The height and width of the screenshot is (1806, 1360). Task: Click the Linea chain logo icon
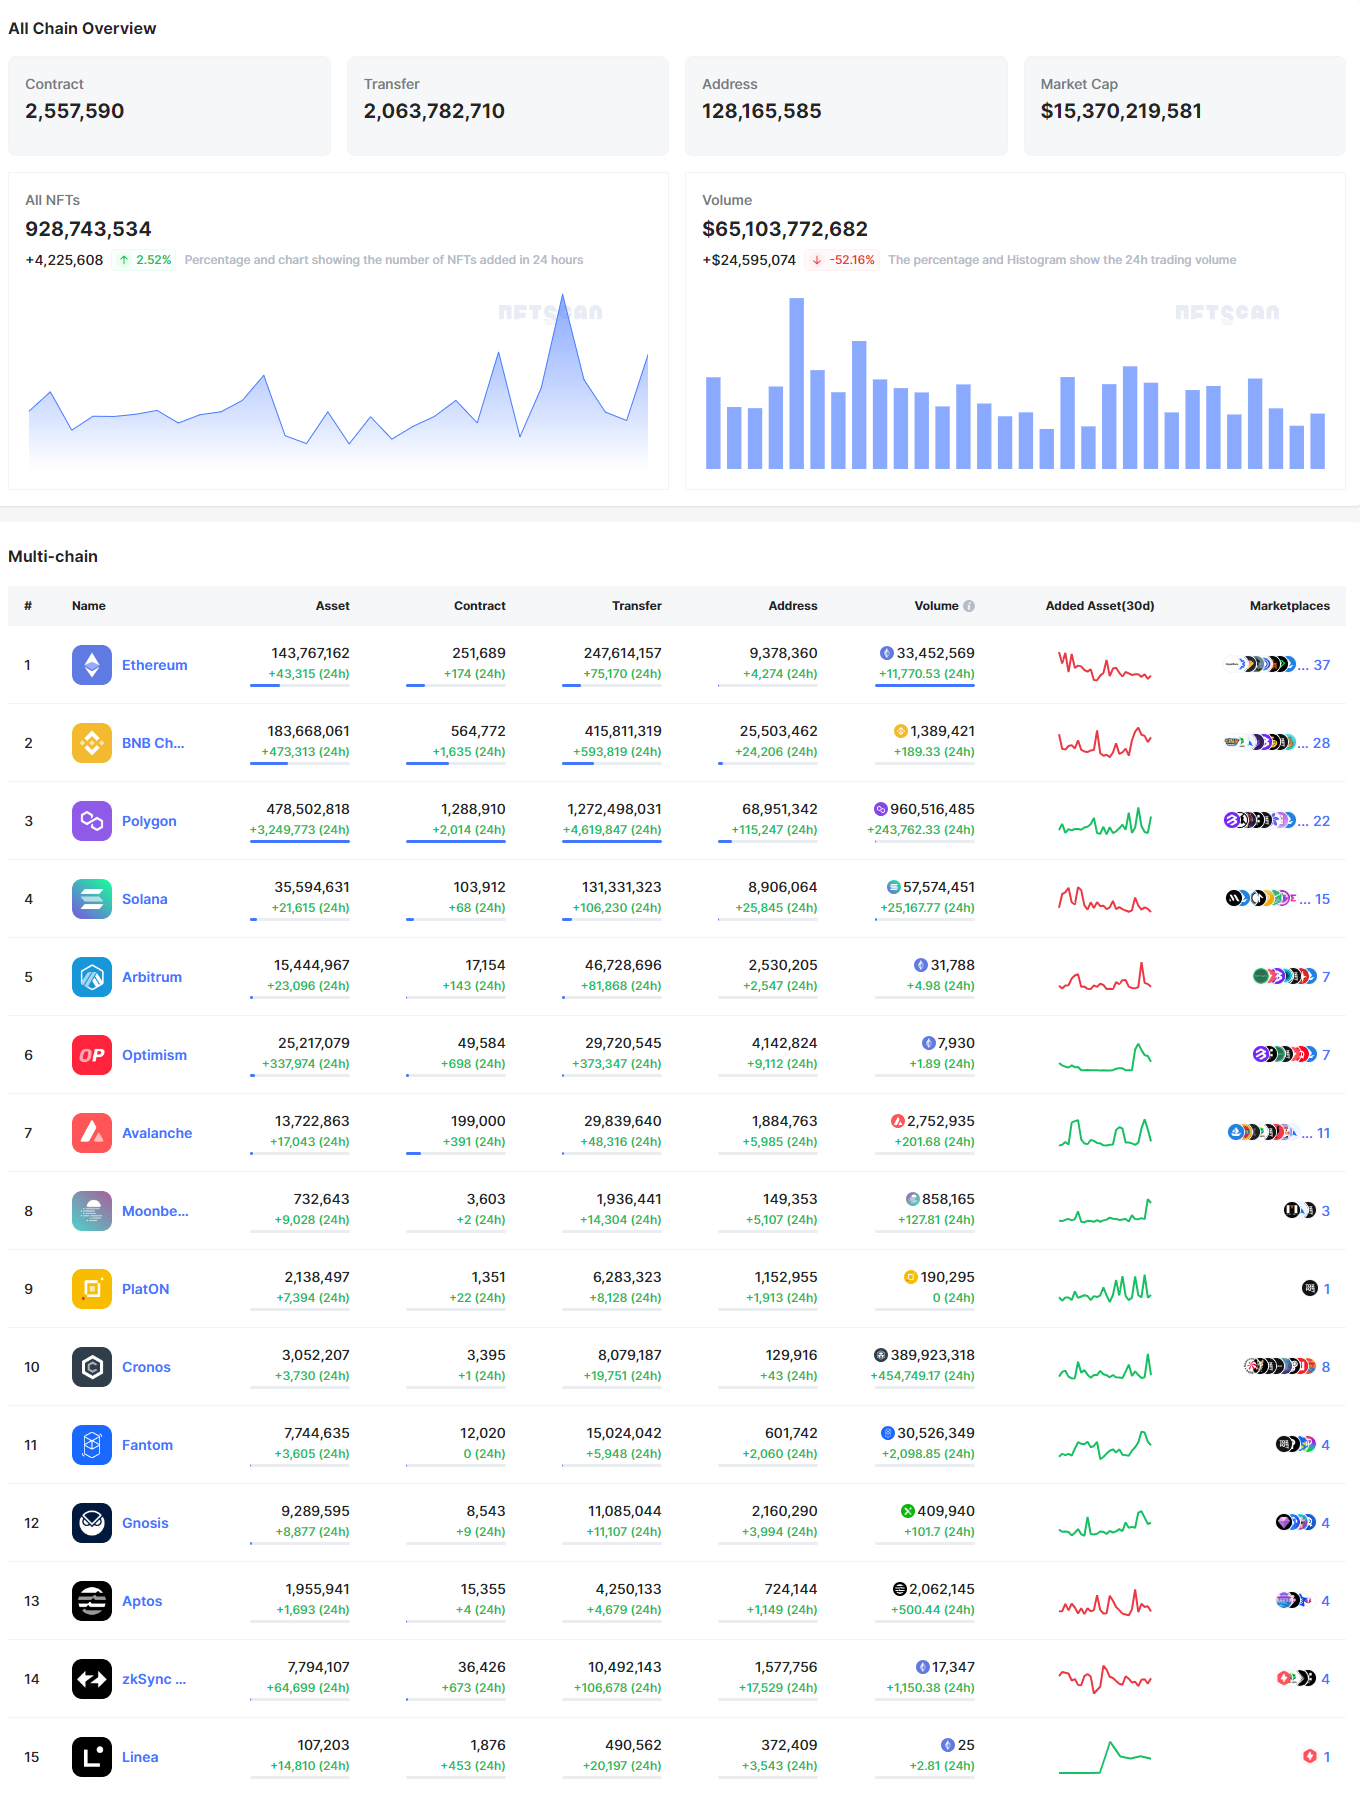tap(92, 1757)
